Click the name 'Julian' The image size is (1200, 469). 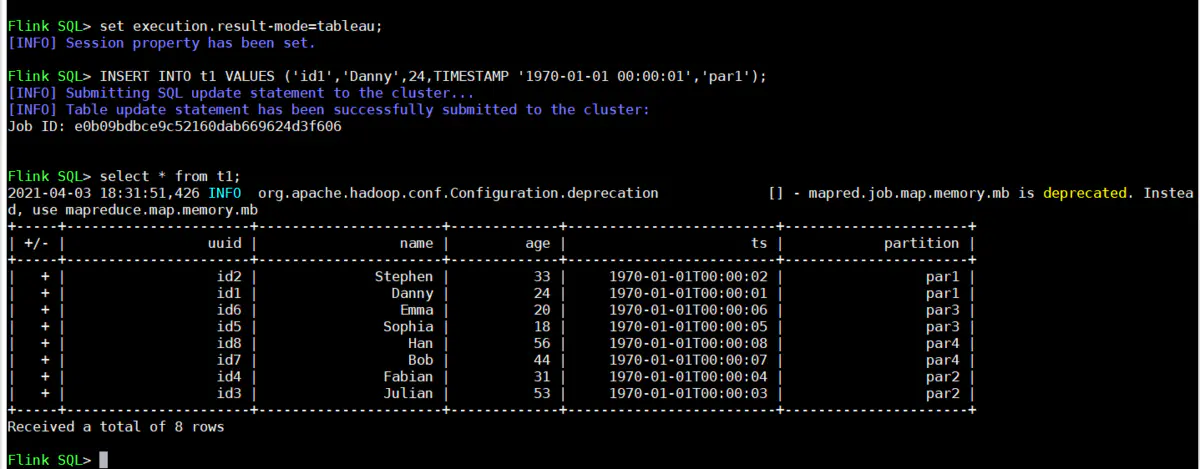point(409,393)
